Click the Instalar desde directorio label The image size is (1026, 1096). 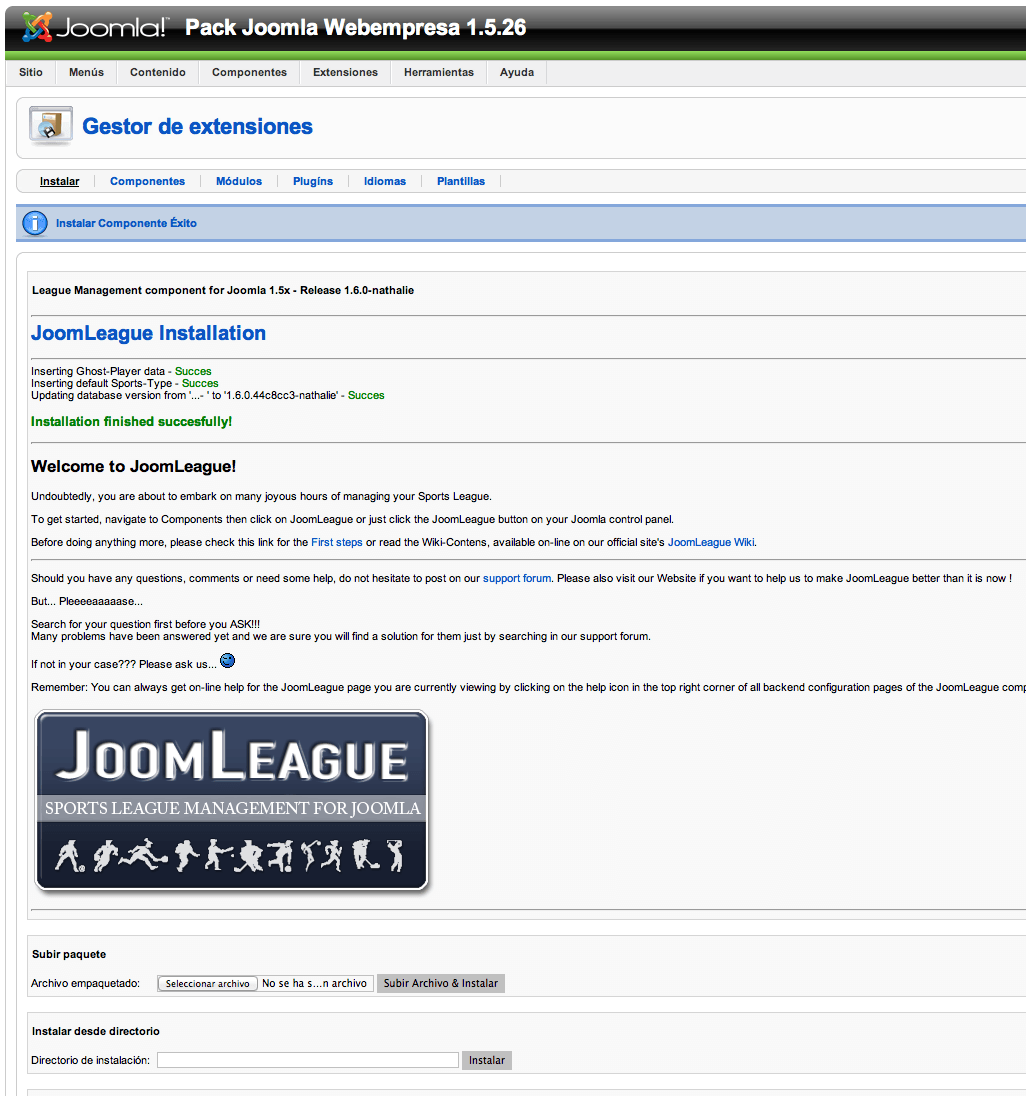[x=96, y=1032]
